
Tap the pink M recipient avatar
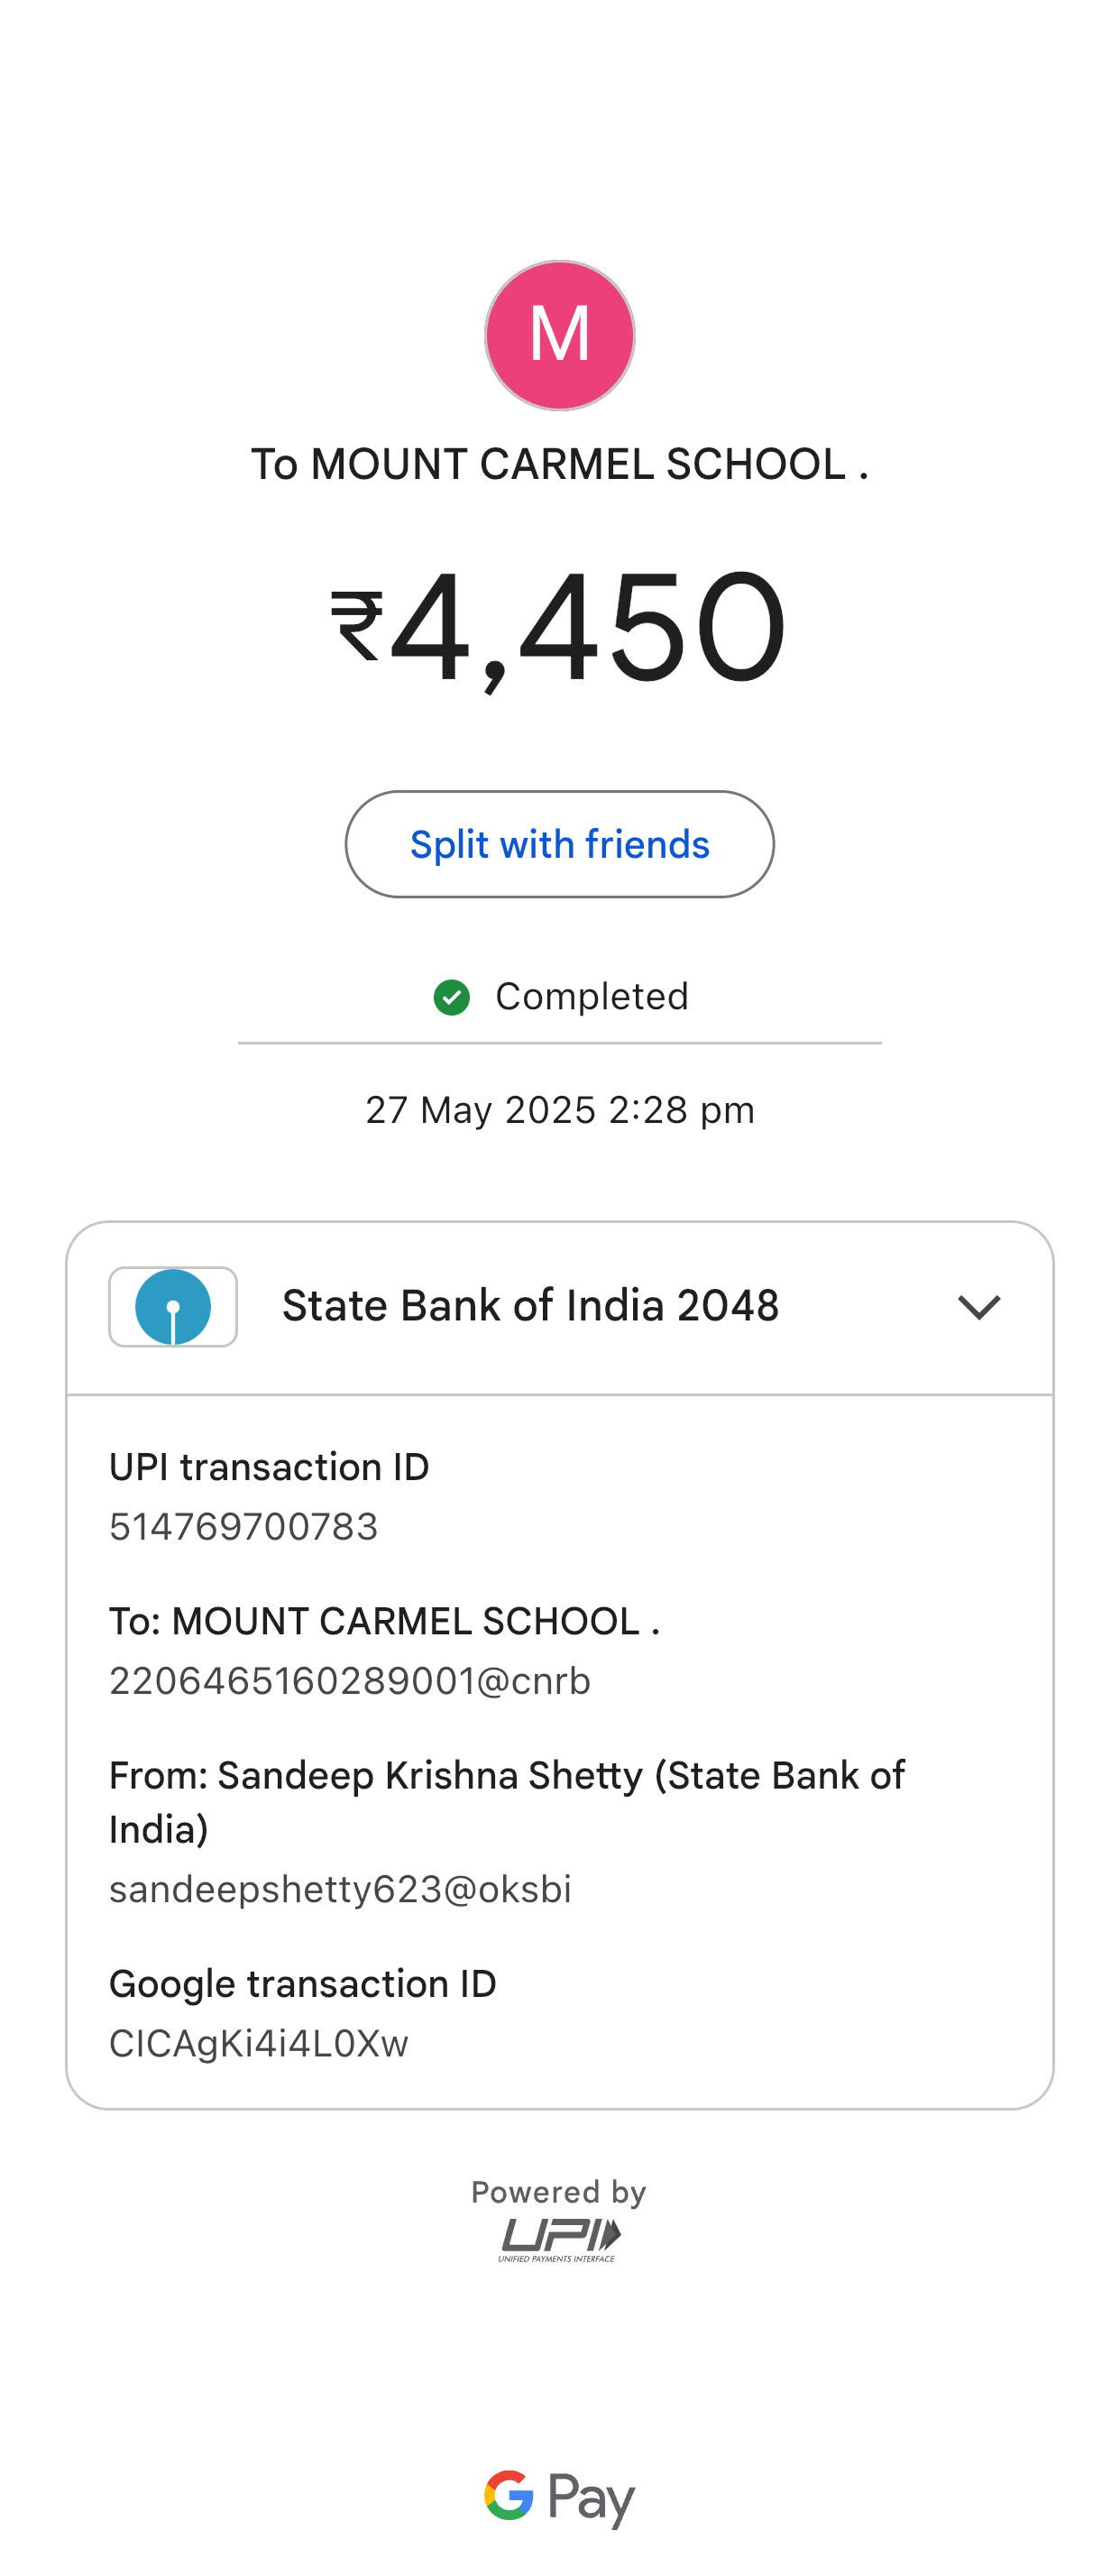(x=560, y=335)
